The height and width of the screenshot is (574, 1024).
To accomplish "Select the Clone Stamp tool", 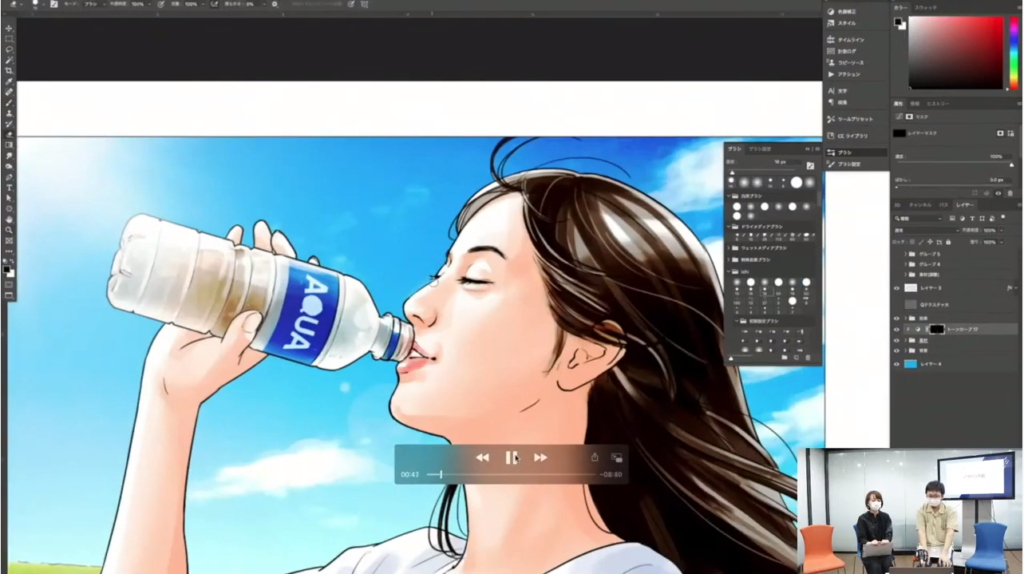I will (9, 113).
